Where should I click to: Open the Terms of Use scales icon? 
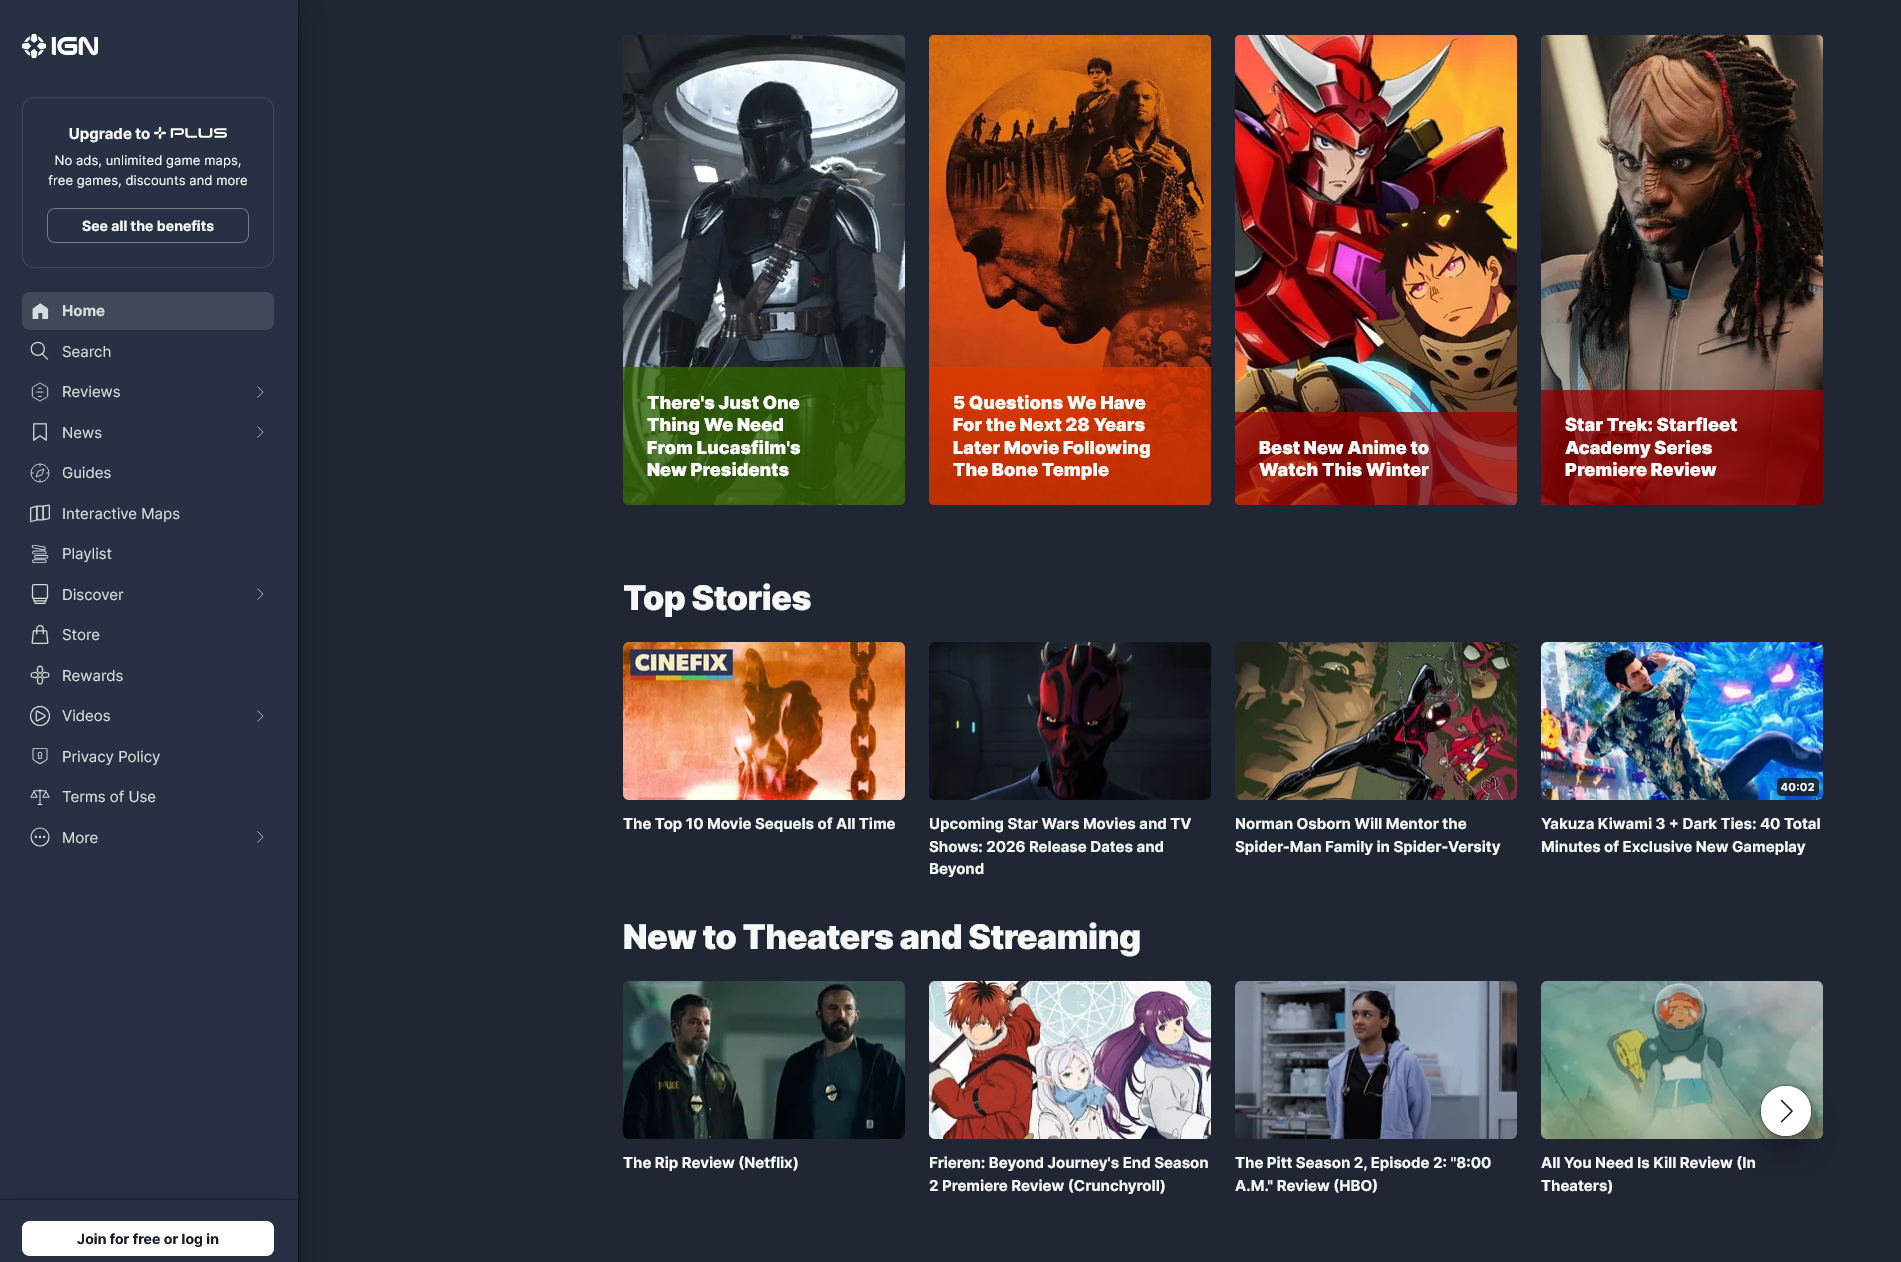[40, 797]
